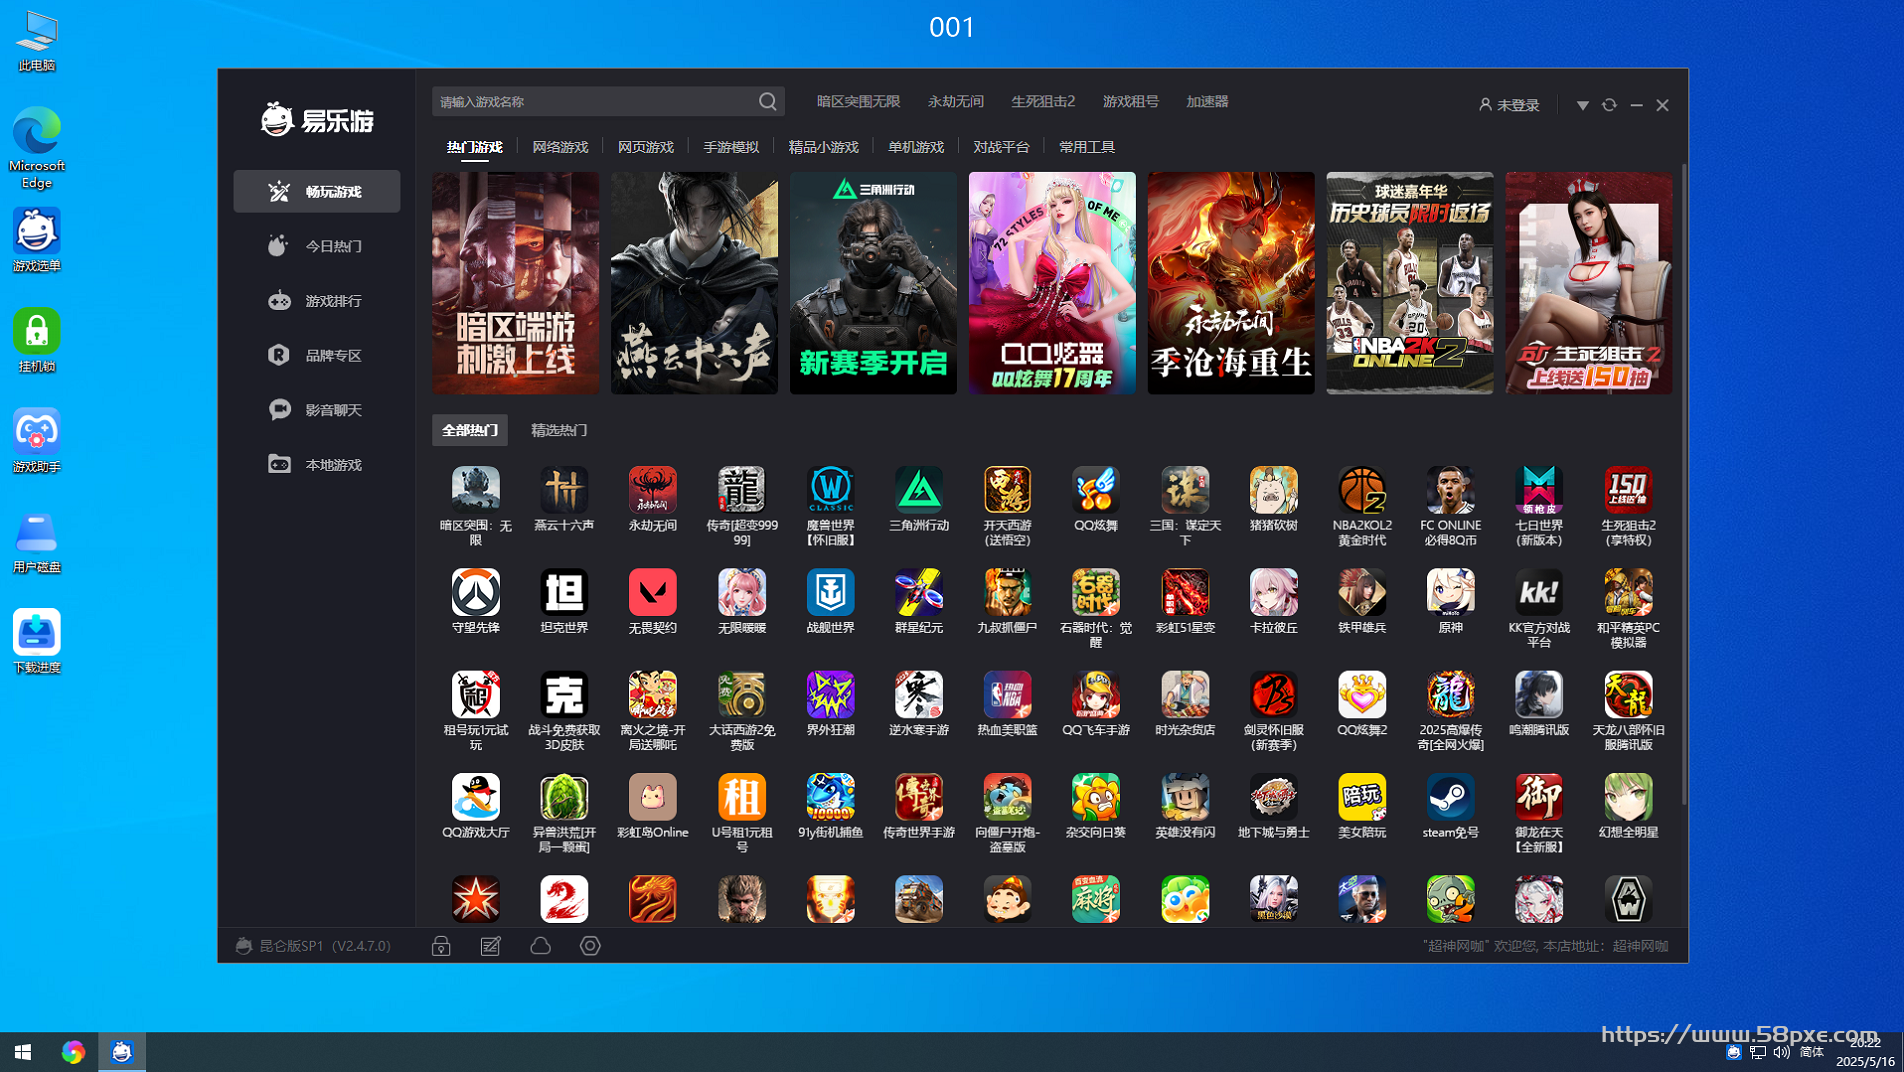
Task: Click the 未登录 login link
Action: coord(1509,105)
